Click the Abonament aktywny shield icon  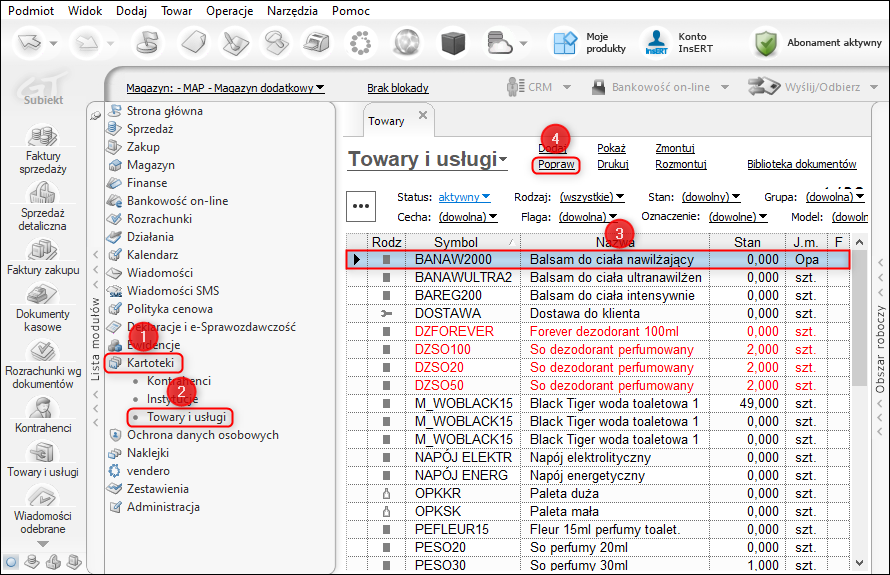pyautogui.click(x=766, y=43)
